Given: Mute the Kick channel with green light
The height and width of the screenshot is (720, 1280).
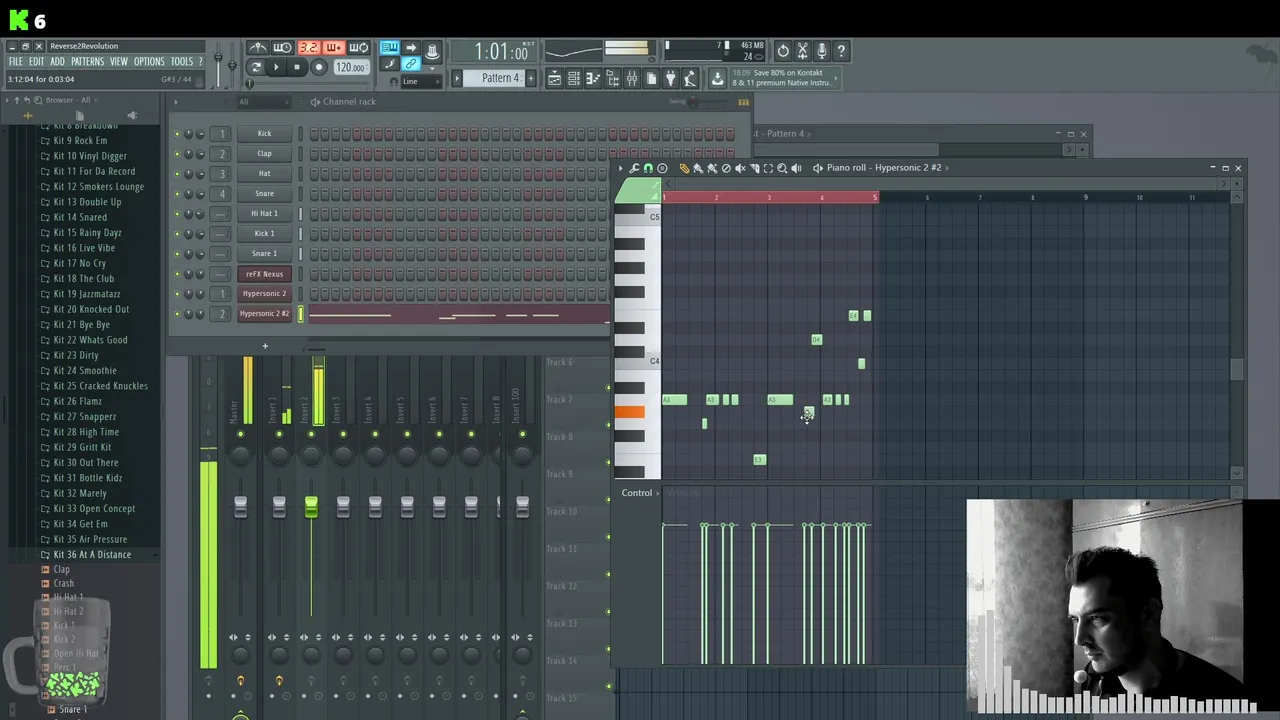Looking at the screenshot, I should tap(178, 134).
